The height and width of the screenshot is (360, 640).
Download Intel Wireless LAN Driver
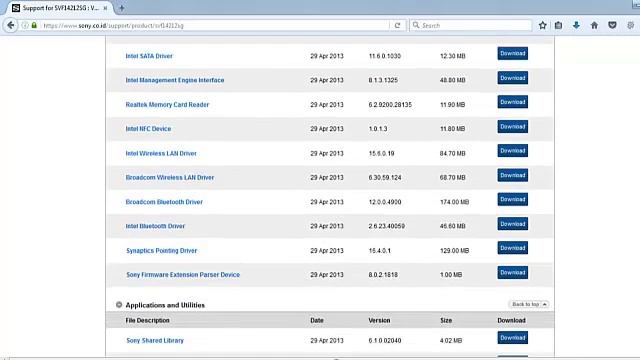[x=512, y=151]
